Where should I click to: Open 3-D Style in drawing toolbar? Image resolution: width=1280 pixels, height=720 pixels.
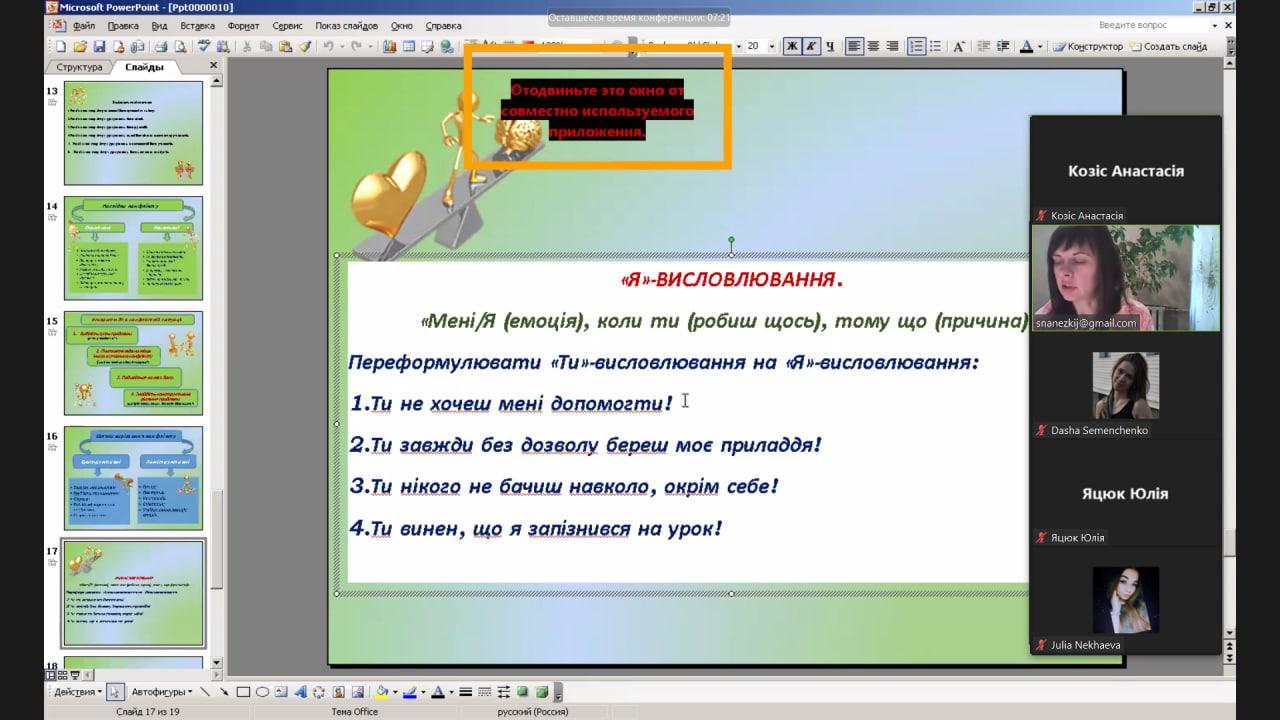click(541, 691)
